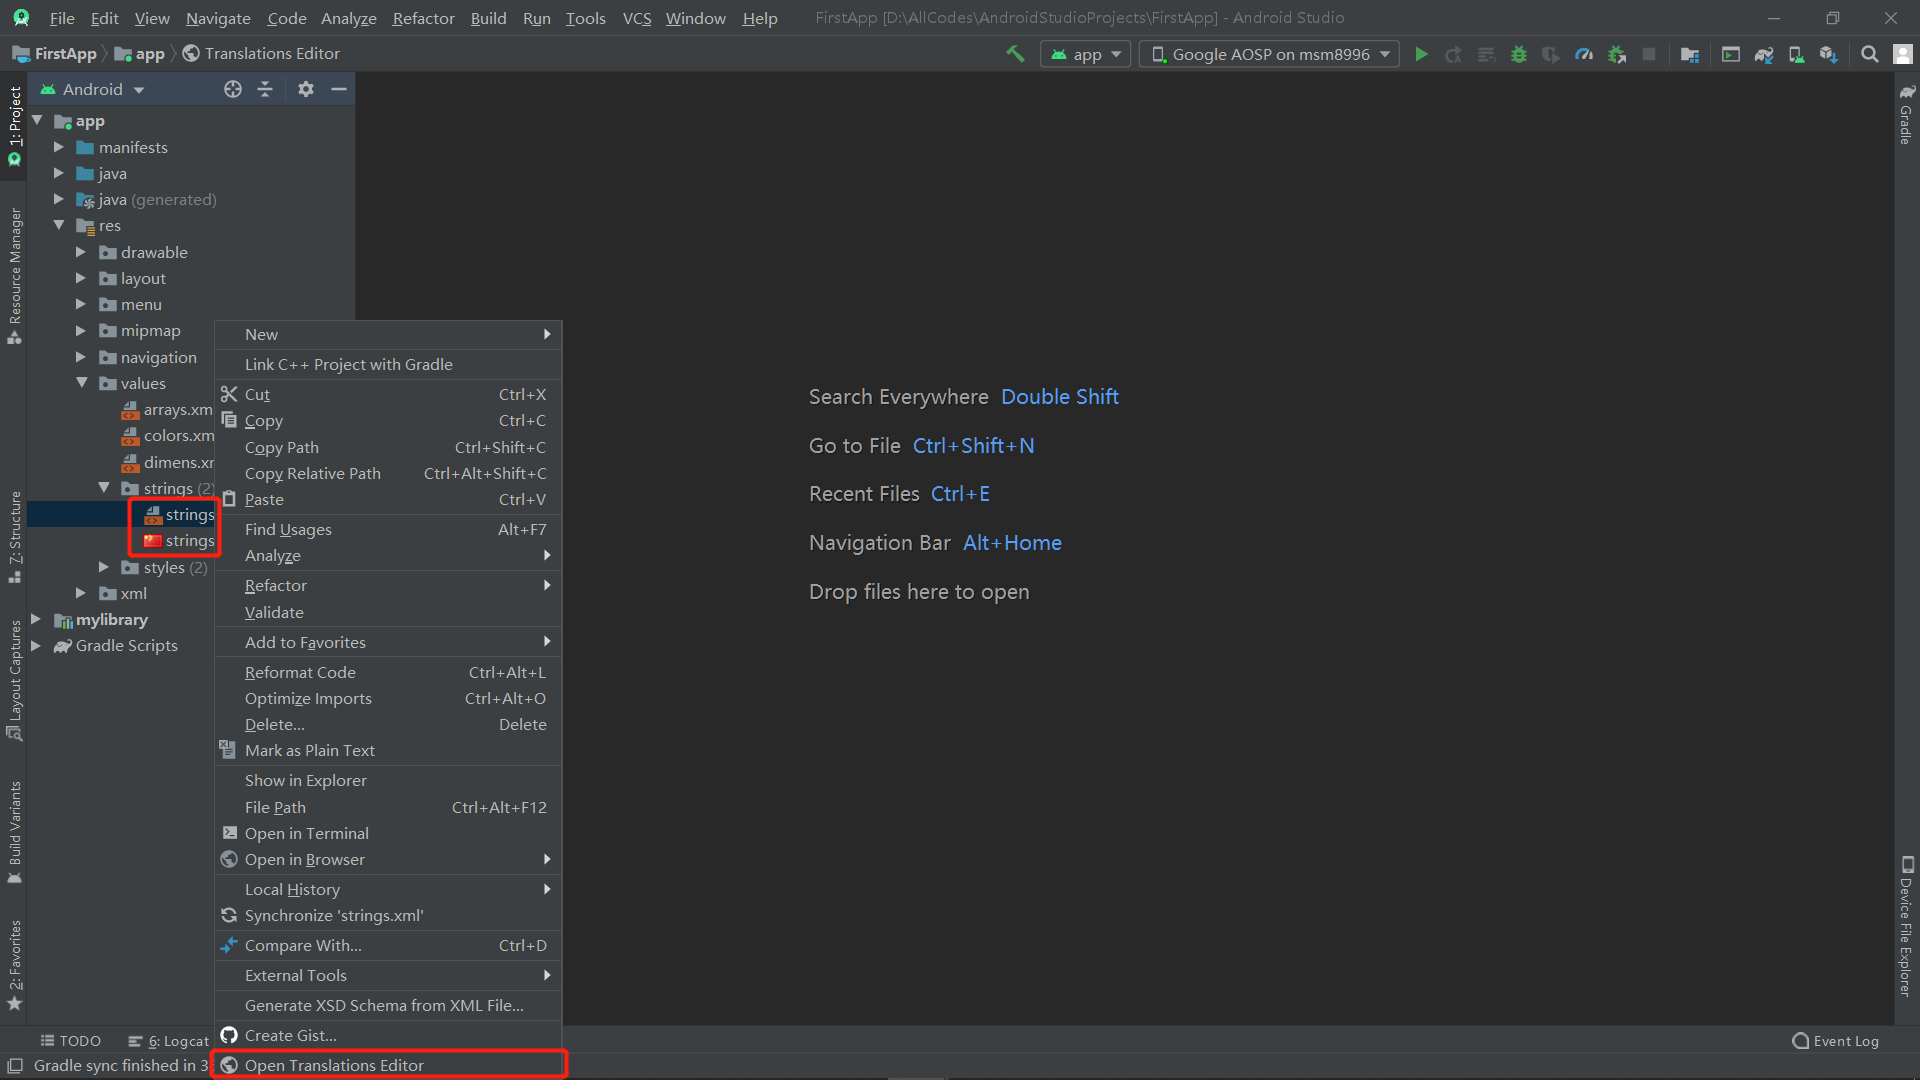Viewport: 1920px width, 1080px height.
Task: Choose Mark as Plain Text
Action: point(388,750)
